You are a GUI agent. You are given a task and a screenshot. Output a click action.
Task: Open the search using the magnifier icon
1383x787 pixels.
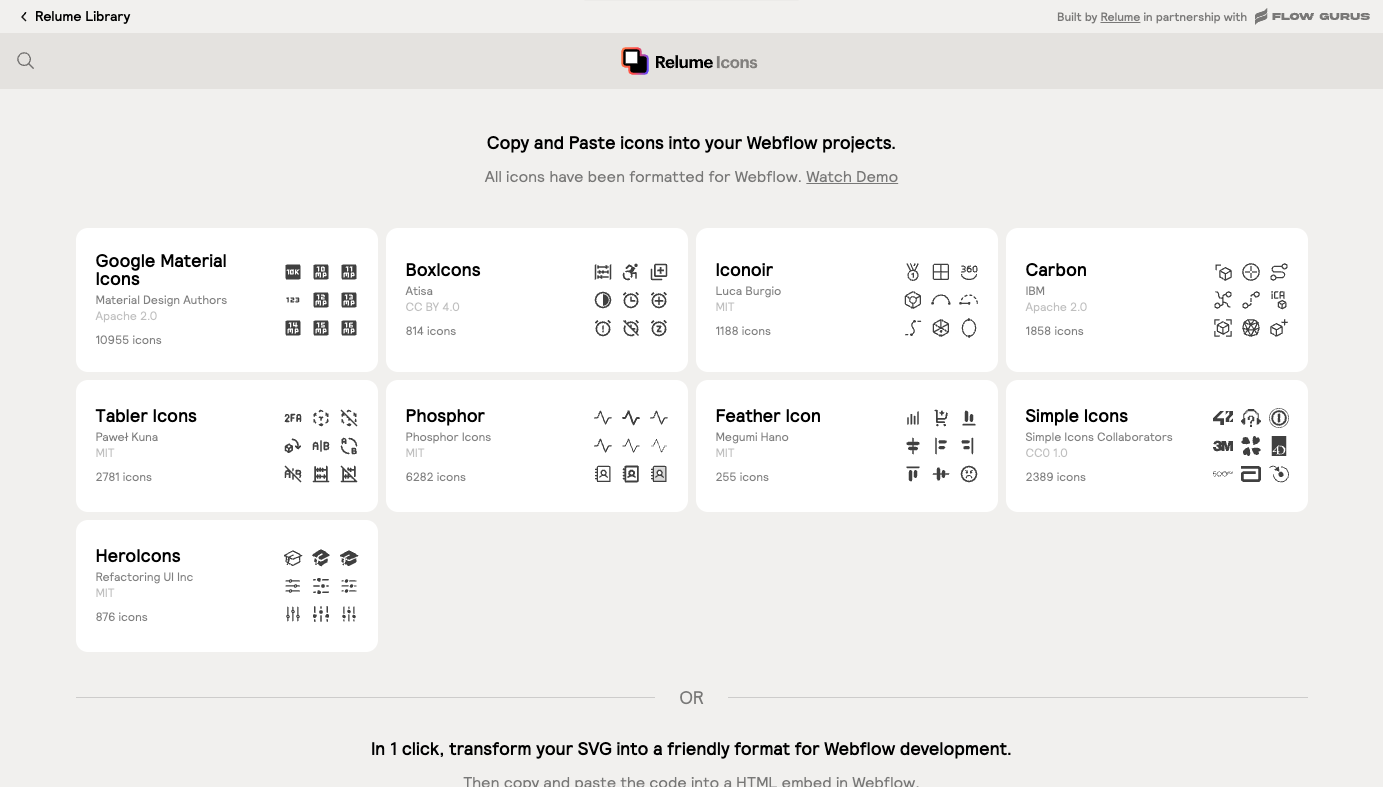coord(25,60)
